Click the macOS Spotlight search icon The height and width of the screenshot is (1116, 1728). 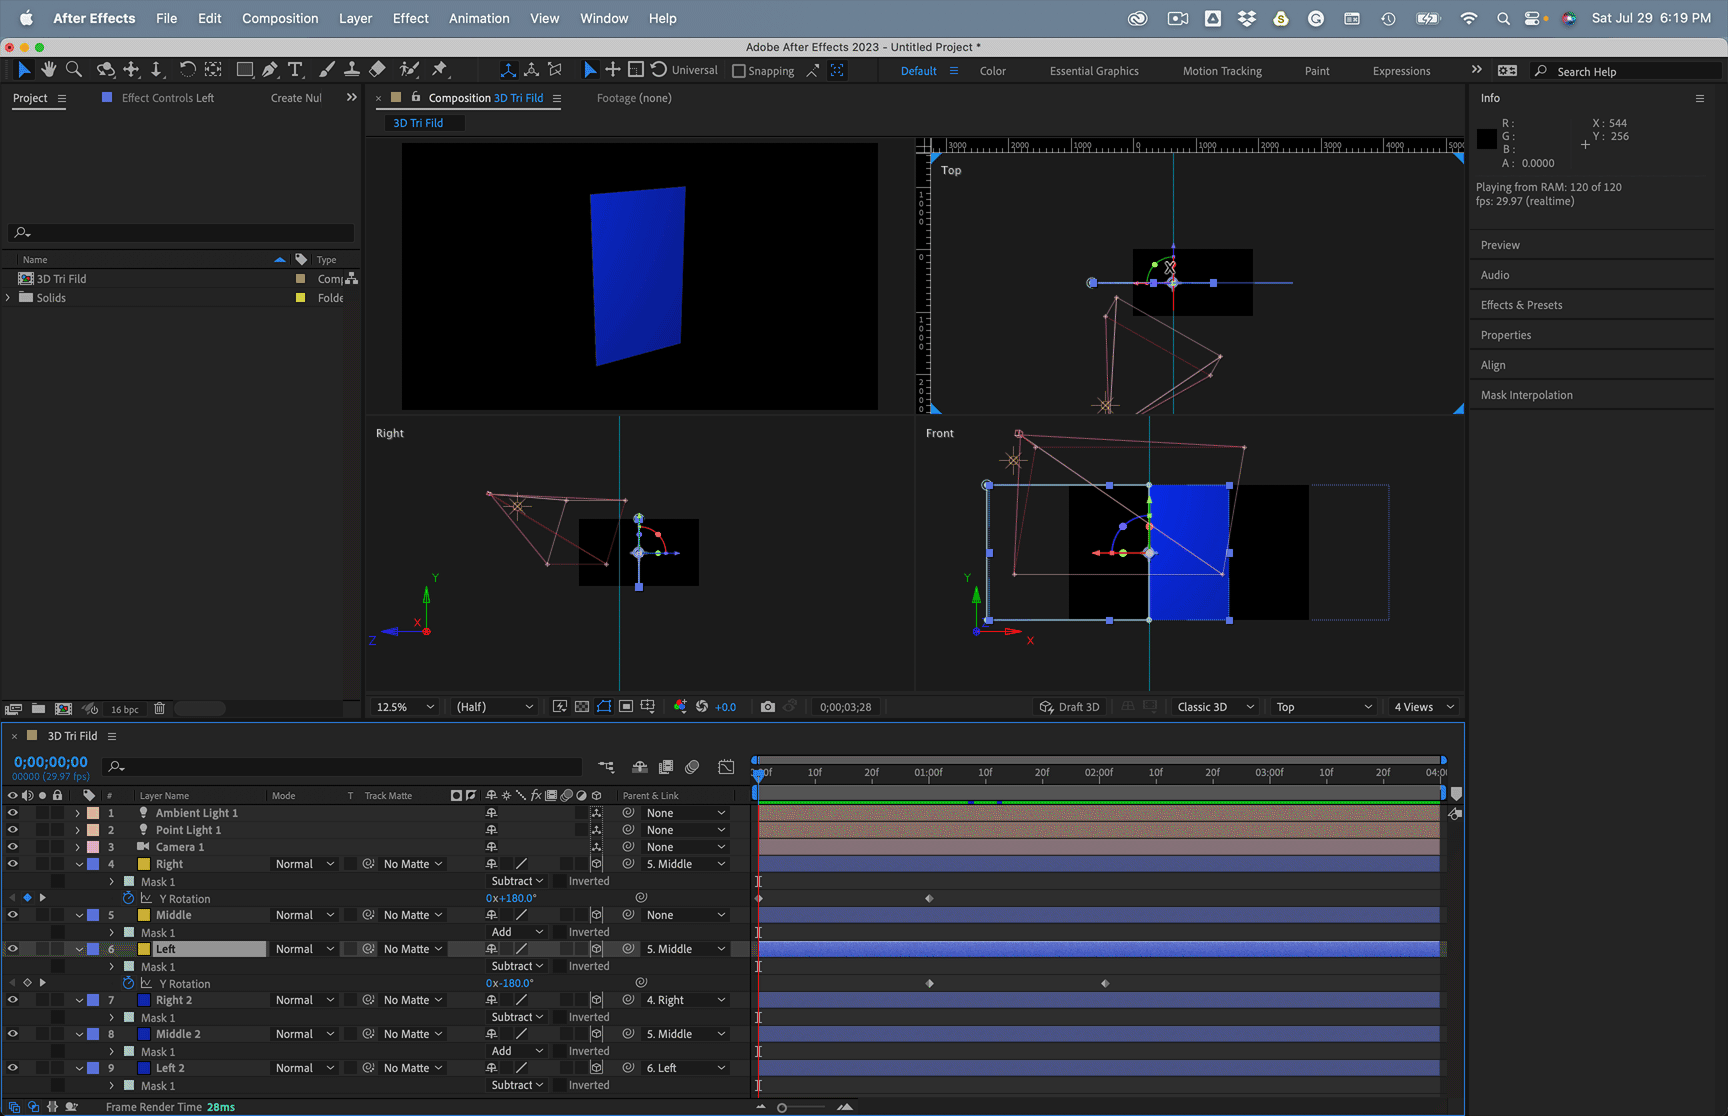coord(1503,18)
